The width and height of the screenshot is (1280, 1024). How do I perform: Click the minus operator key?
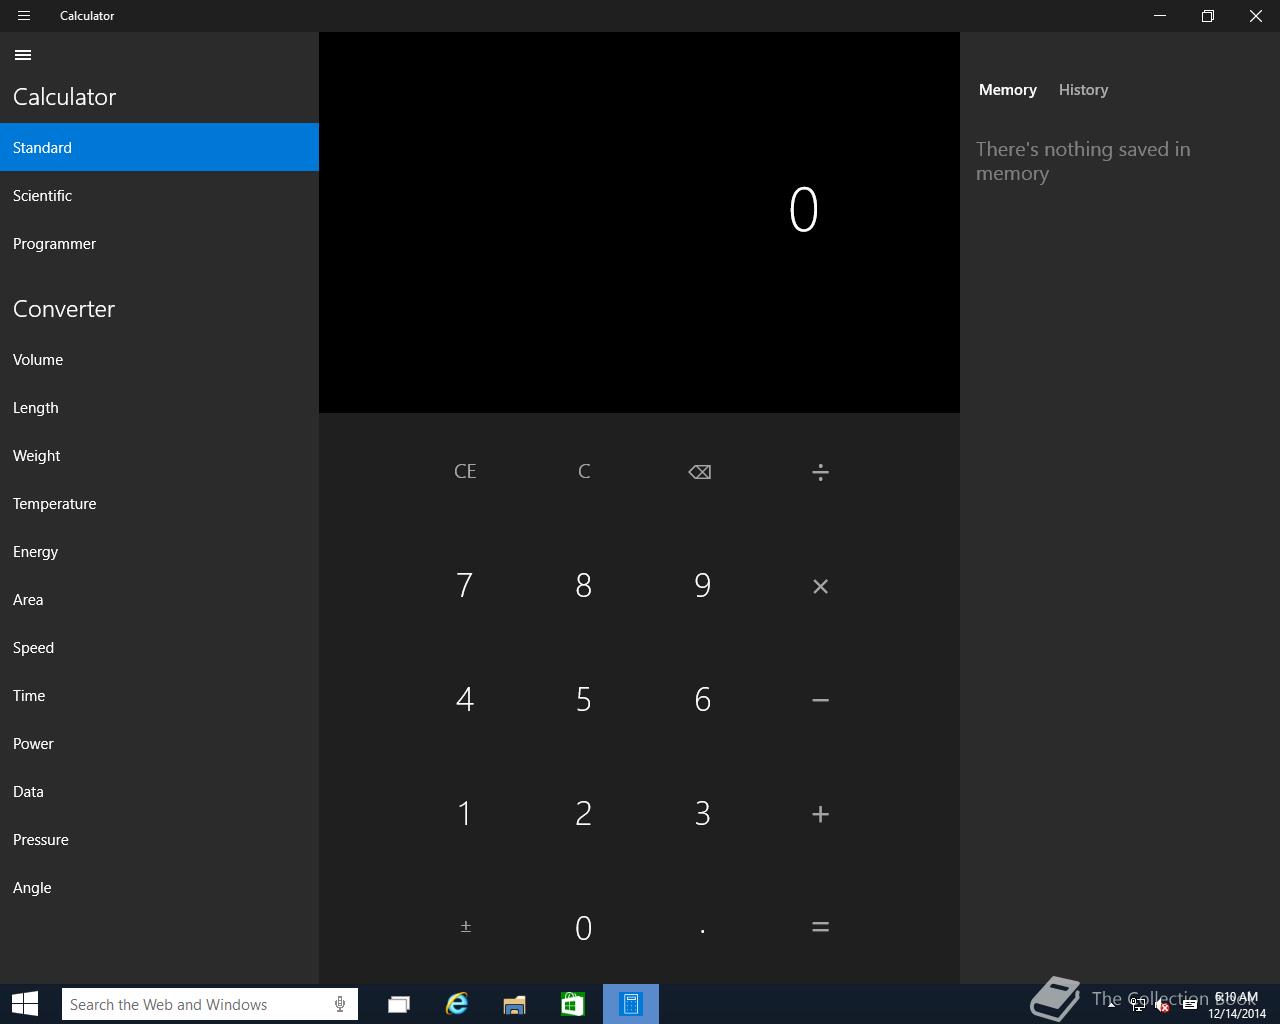point(820,700)
